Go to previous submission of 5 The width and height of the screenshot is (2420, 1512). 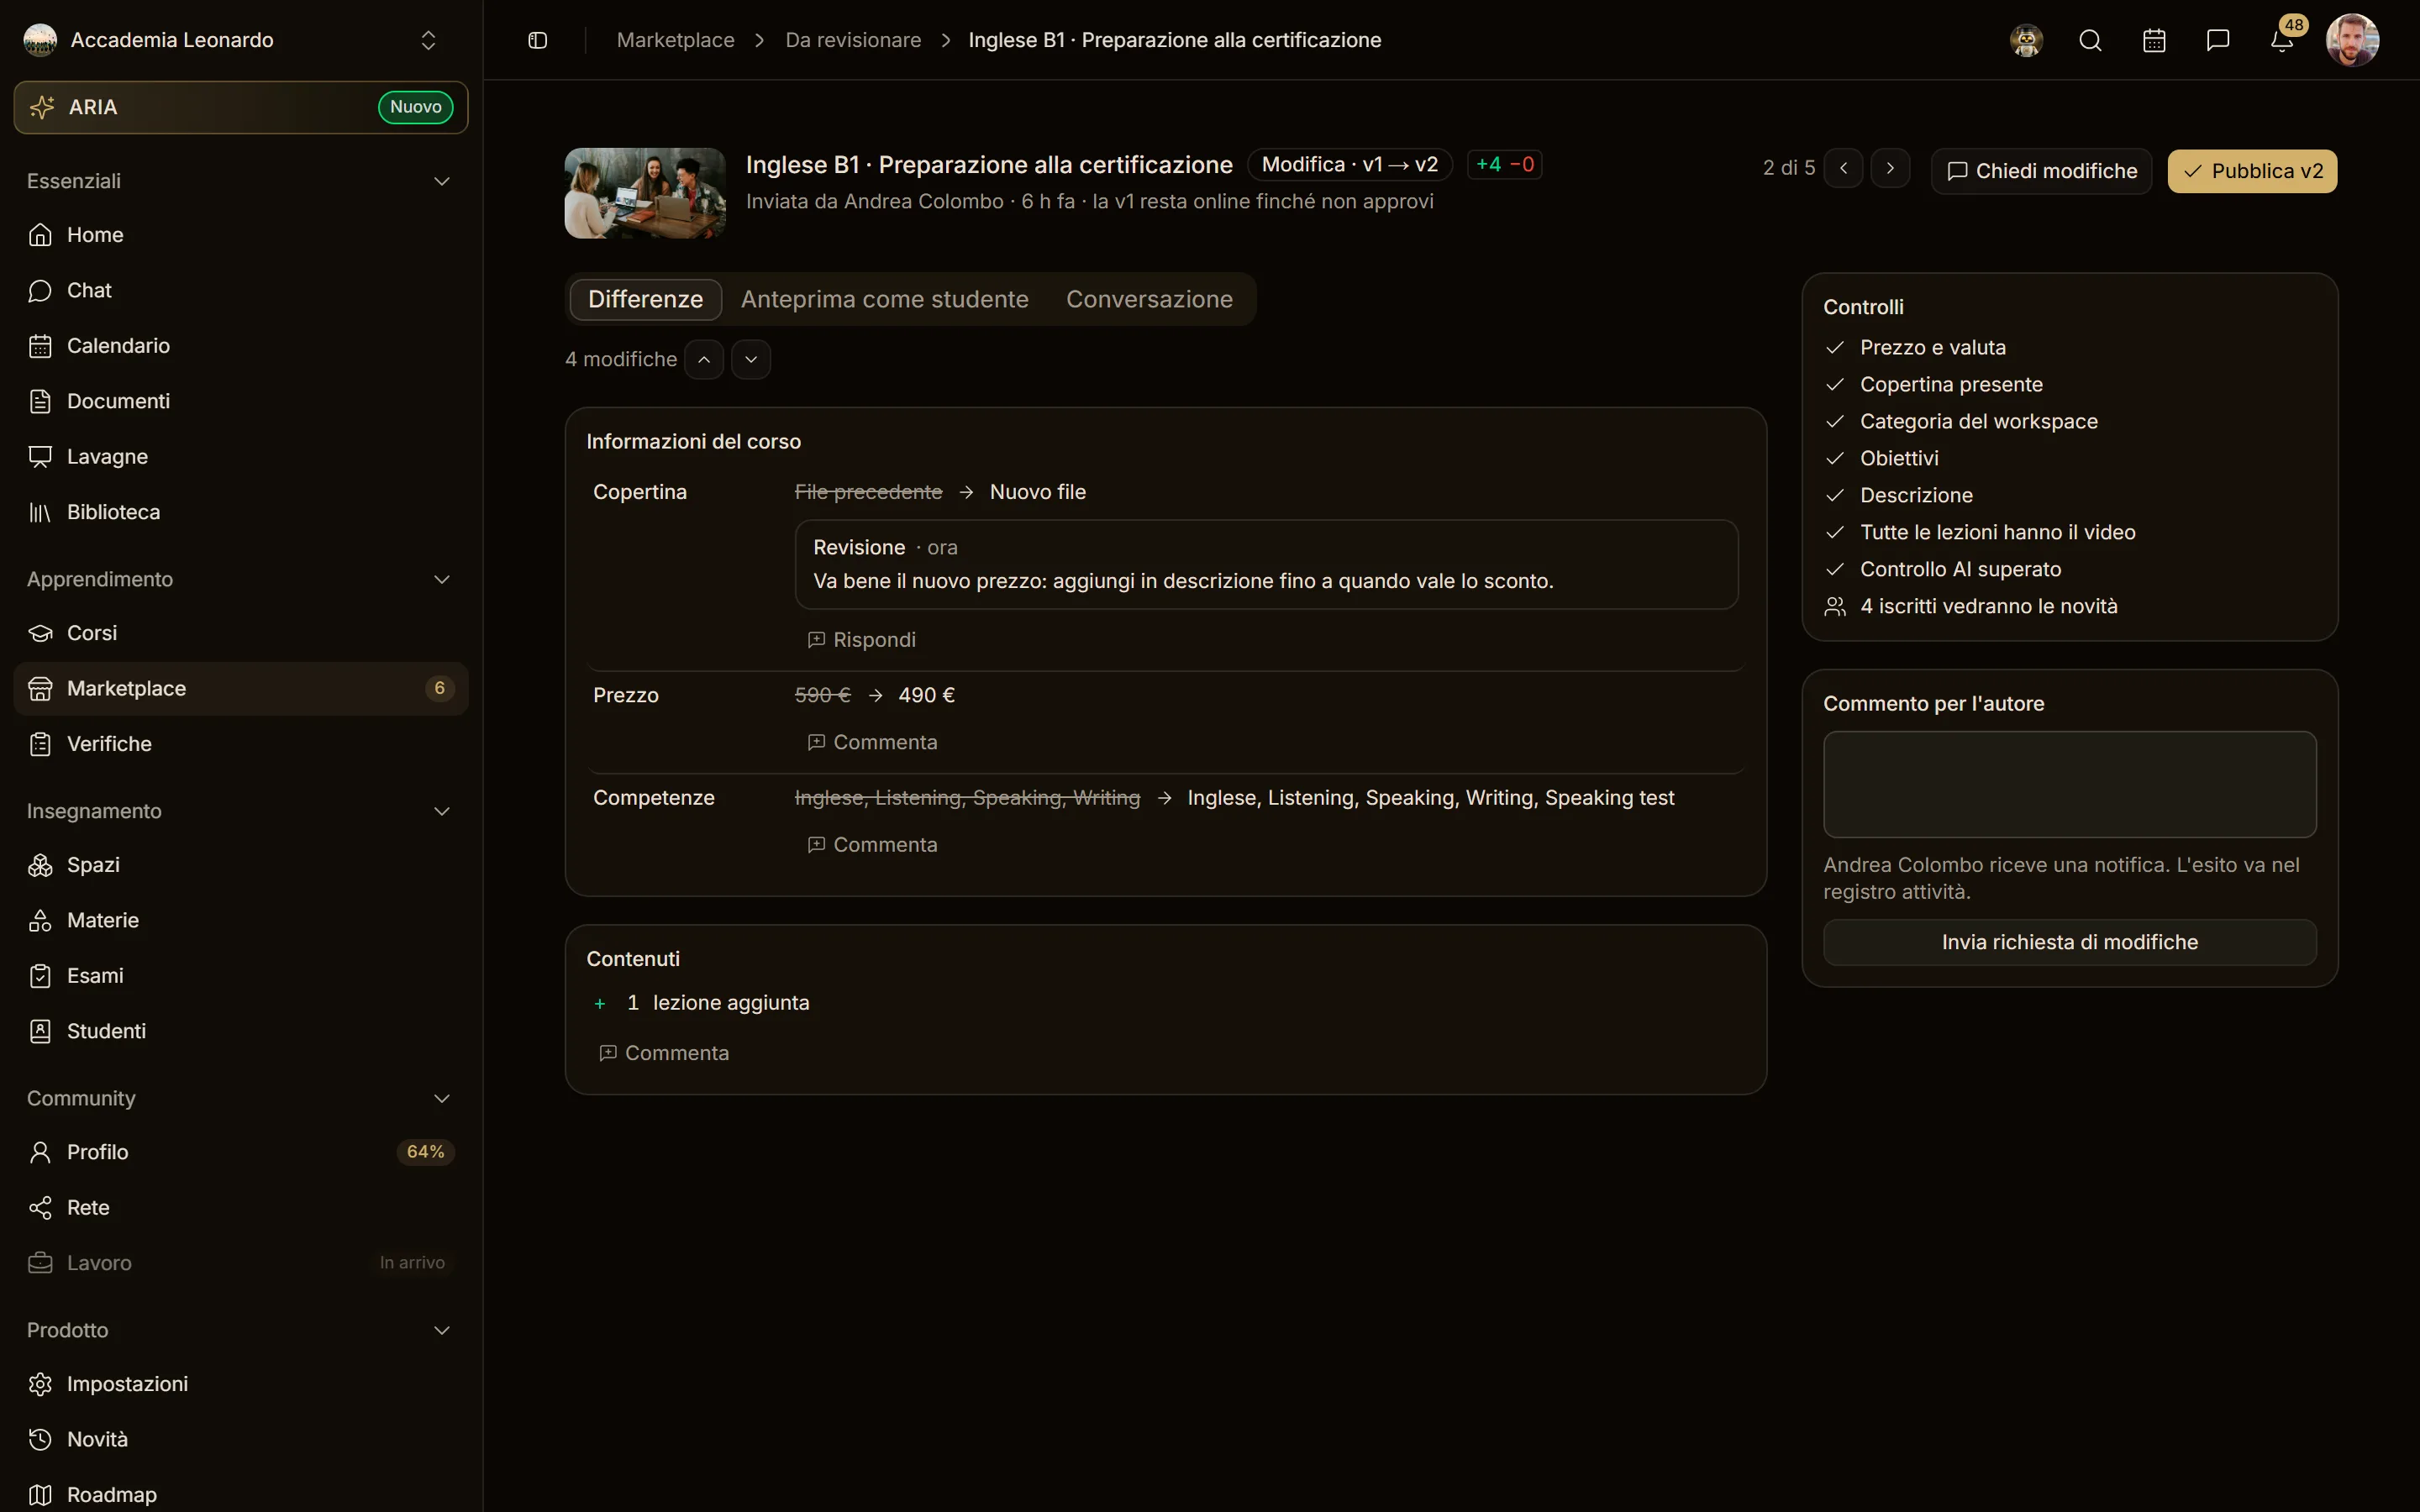pyautogui.click(x=1843, y=168)
